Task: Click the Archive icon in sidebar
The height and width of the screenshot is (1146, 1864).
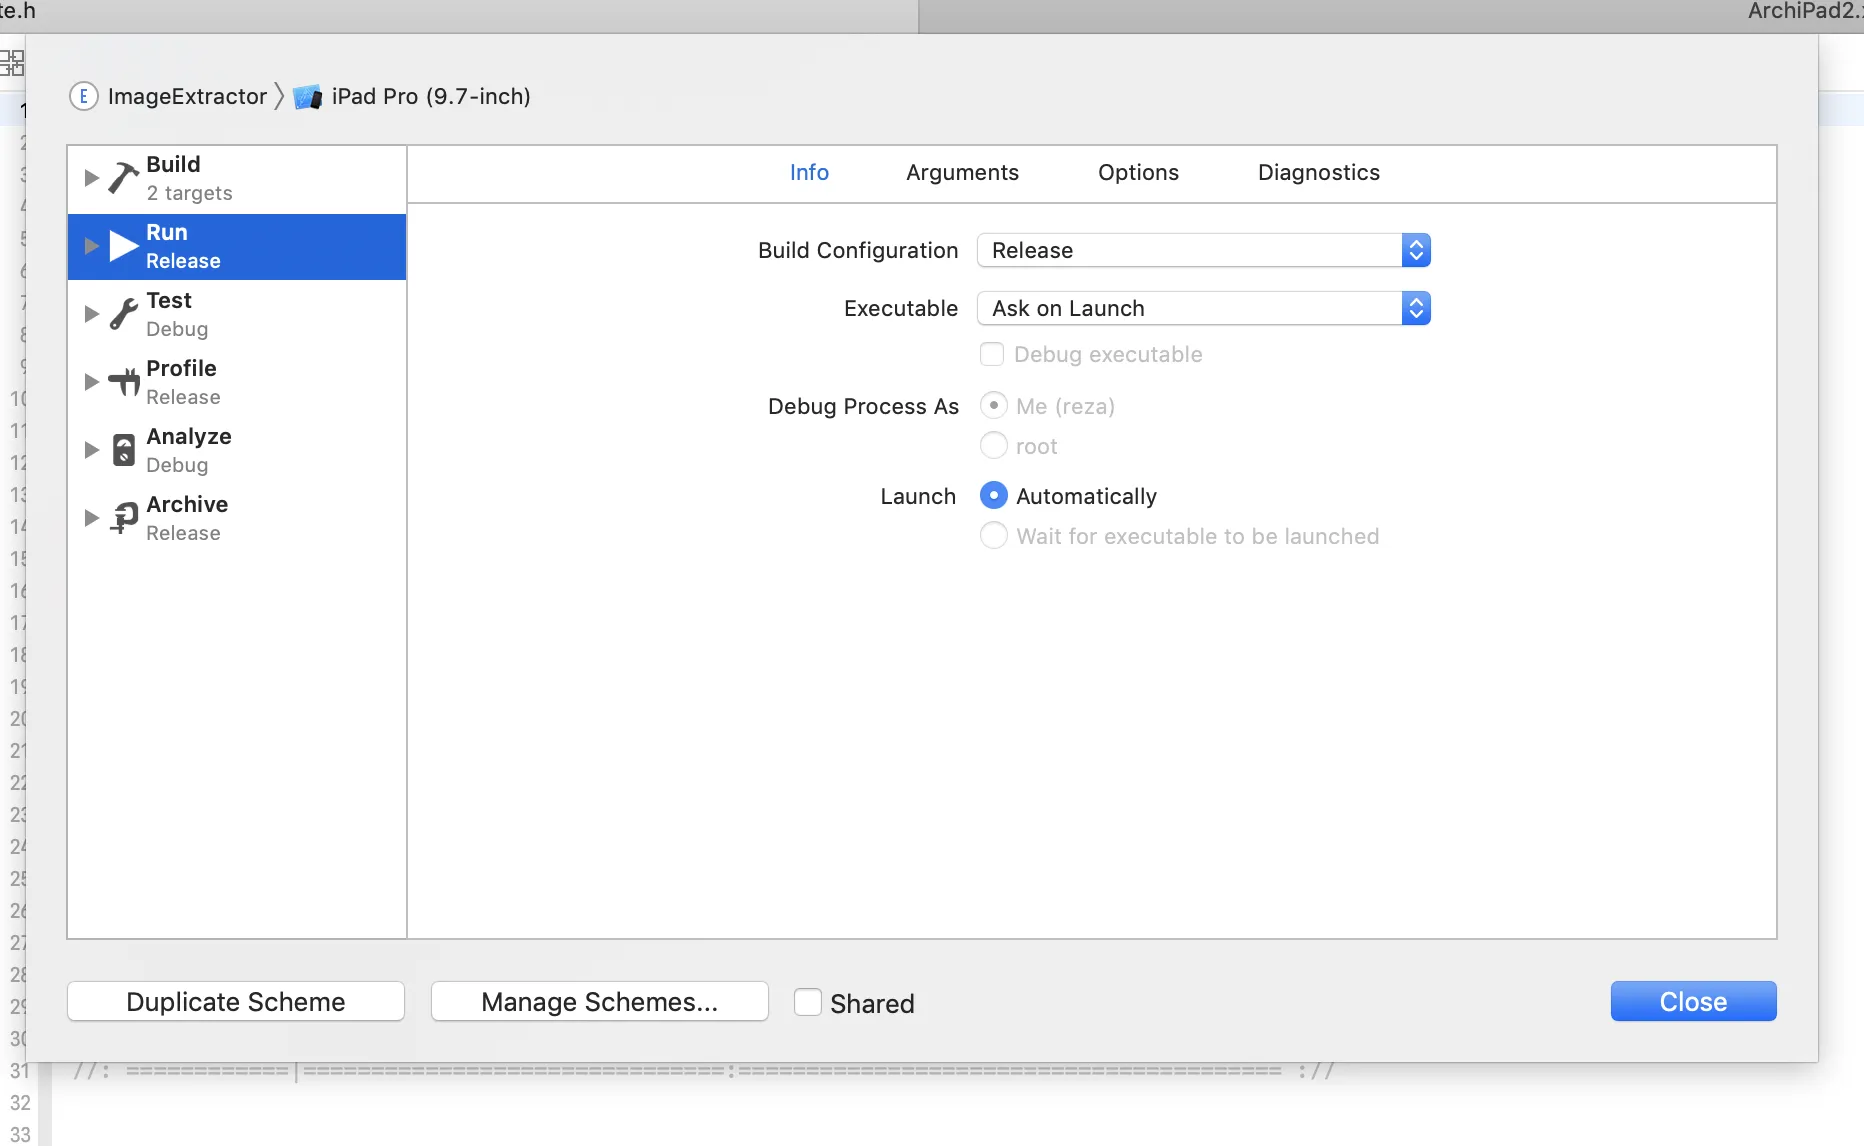Action: (124, 518)
